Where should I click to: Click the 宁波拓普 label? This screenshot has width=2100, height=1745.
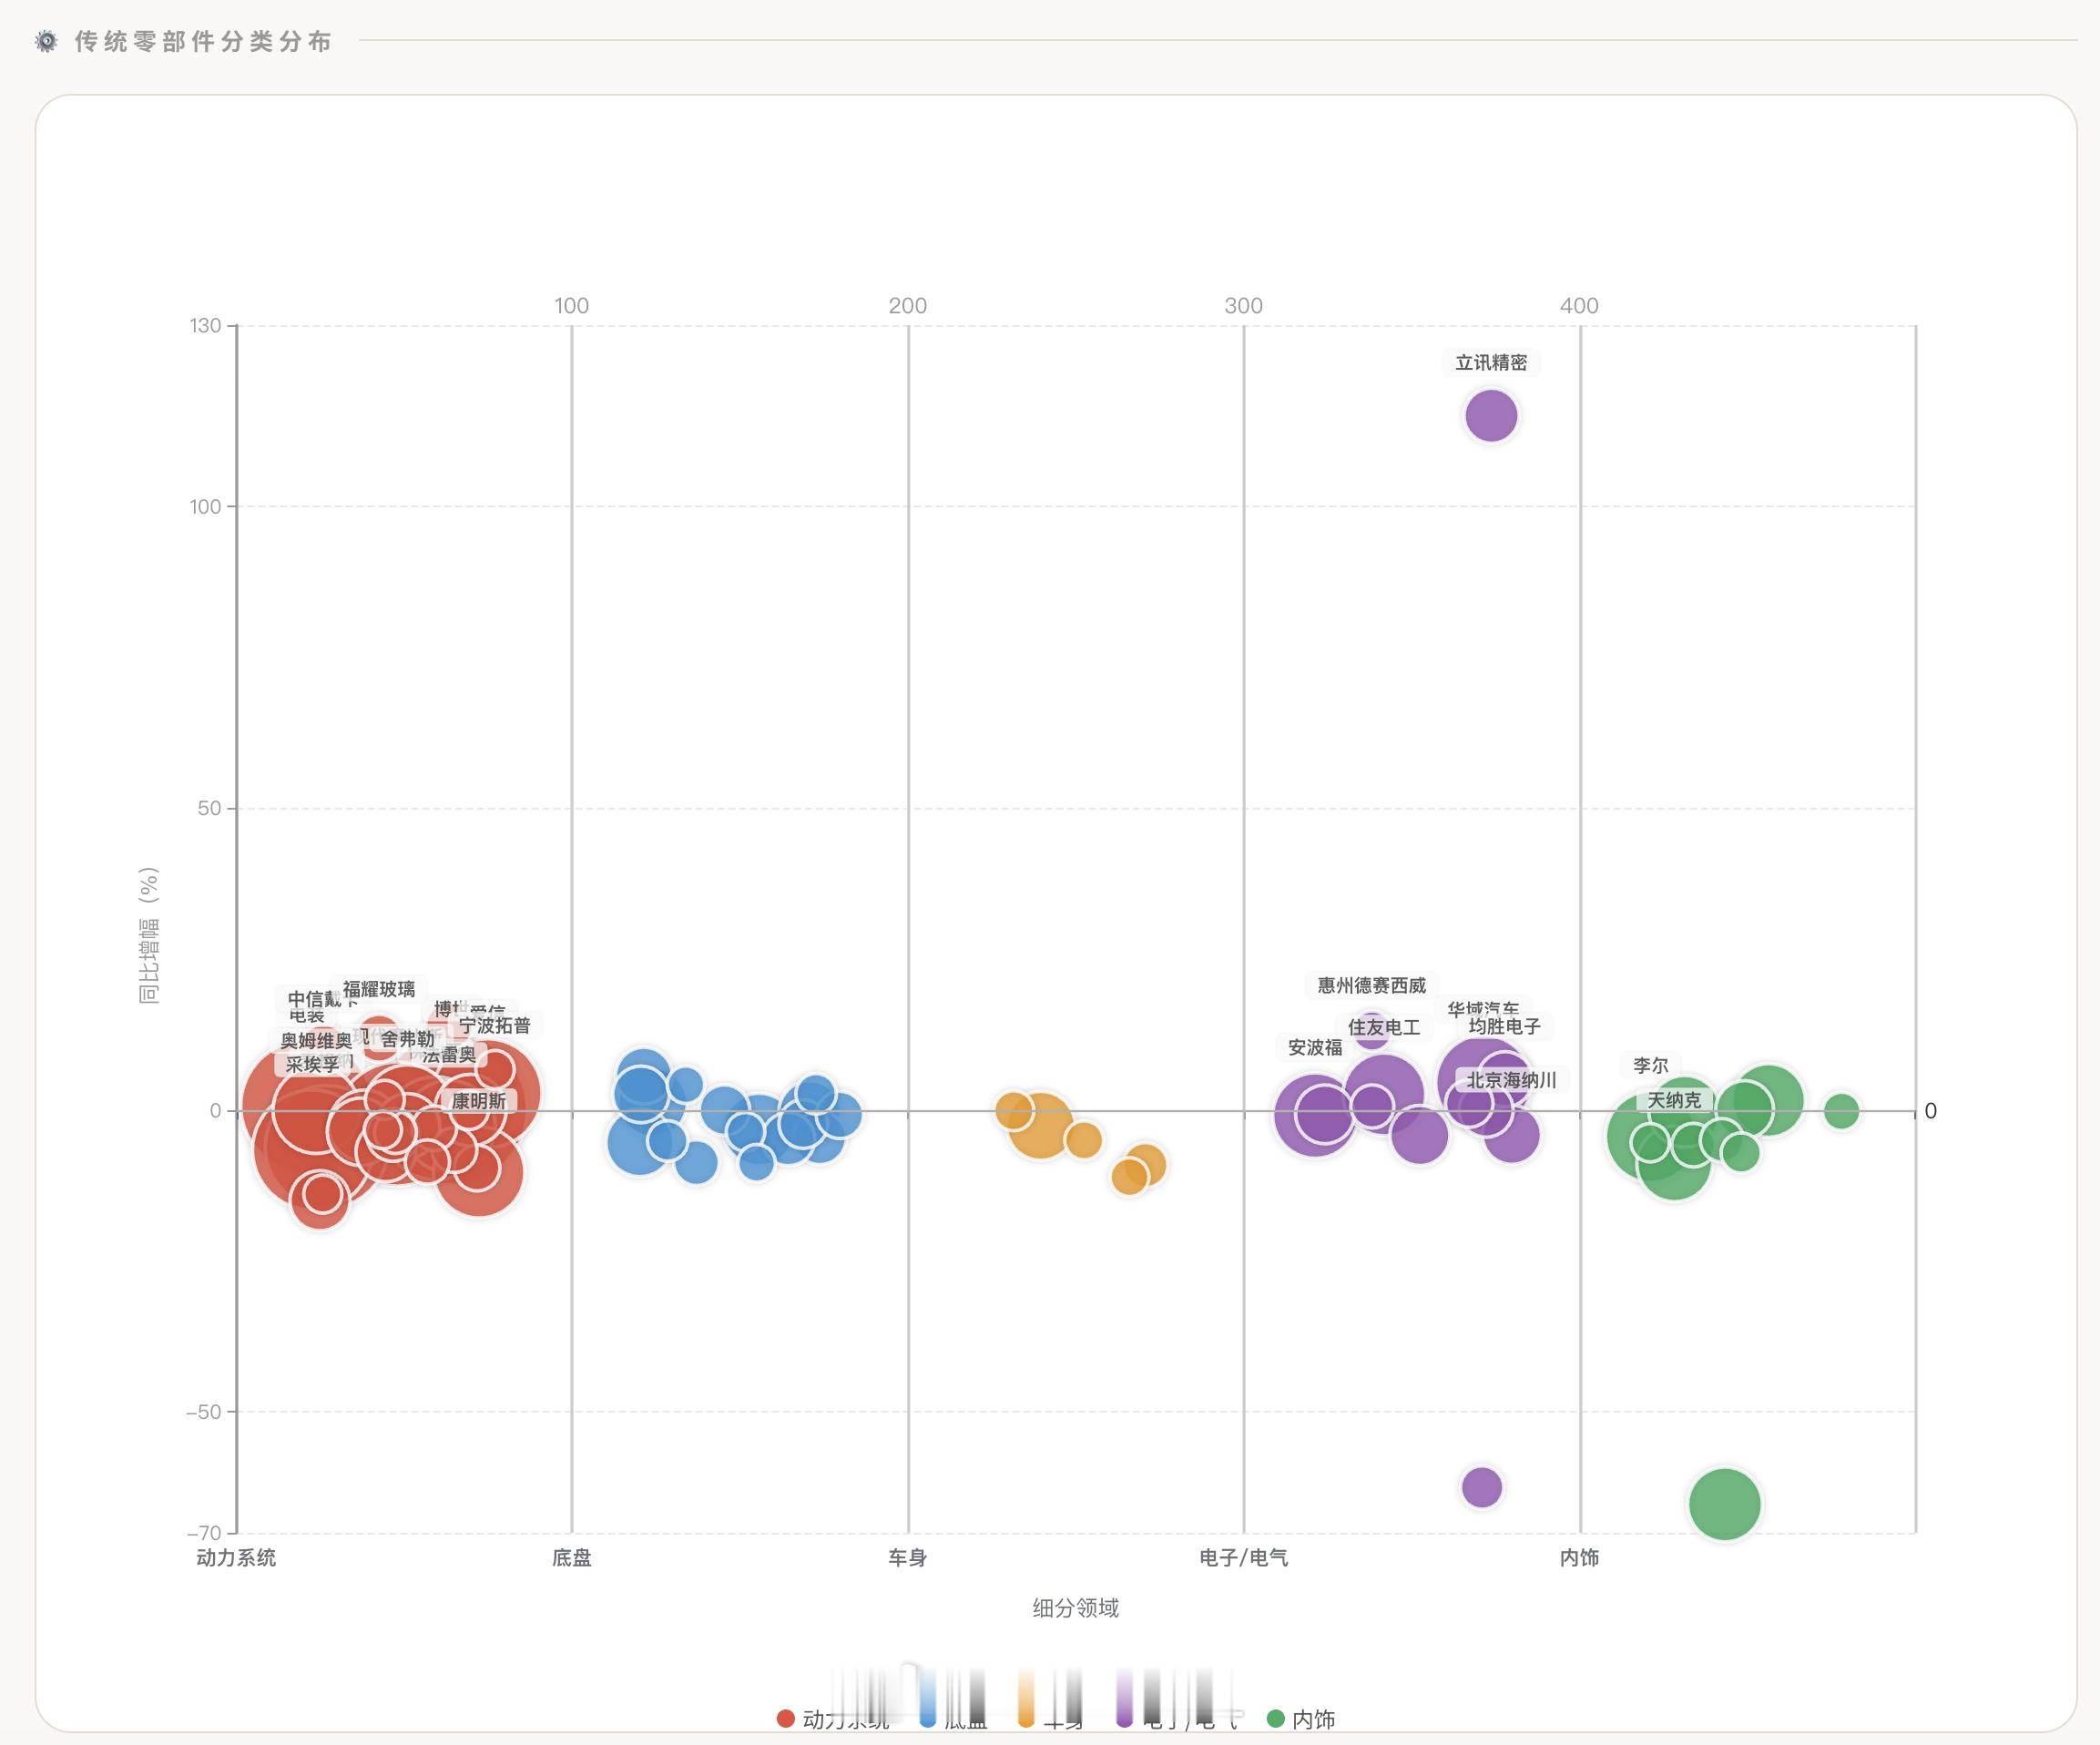[495, 1025]
